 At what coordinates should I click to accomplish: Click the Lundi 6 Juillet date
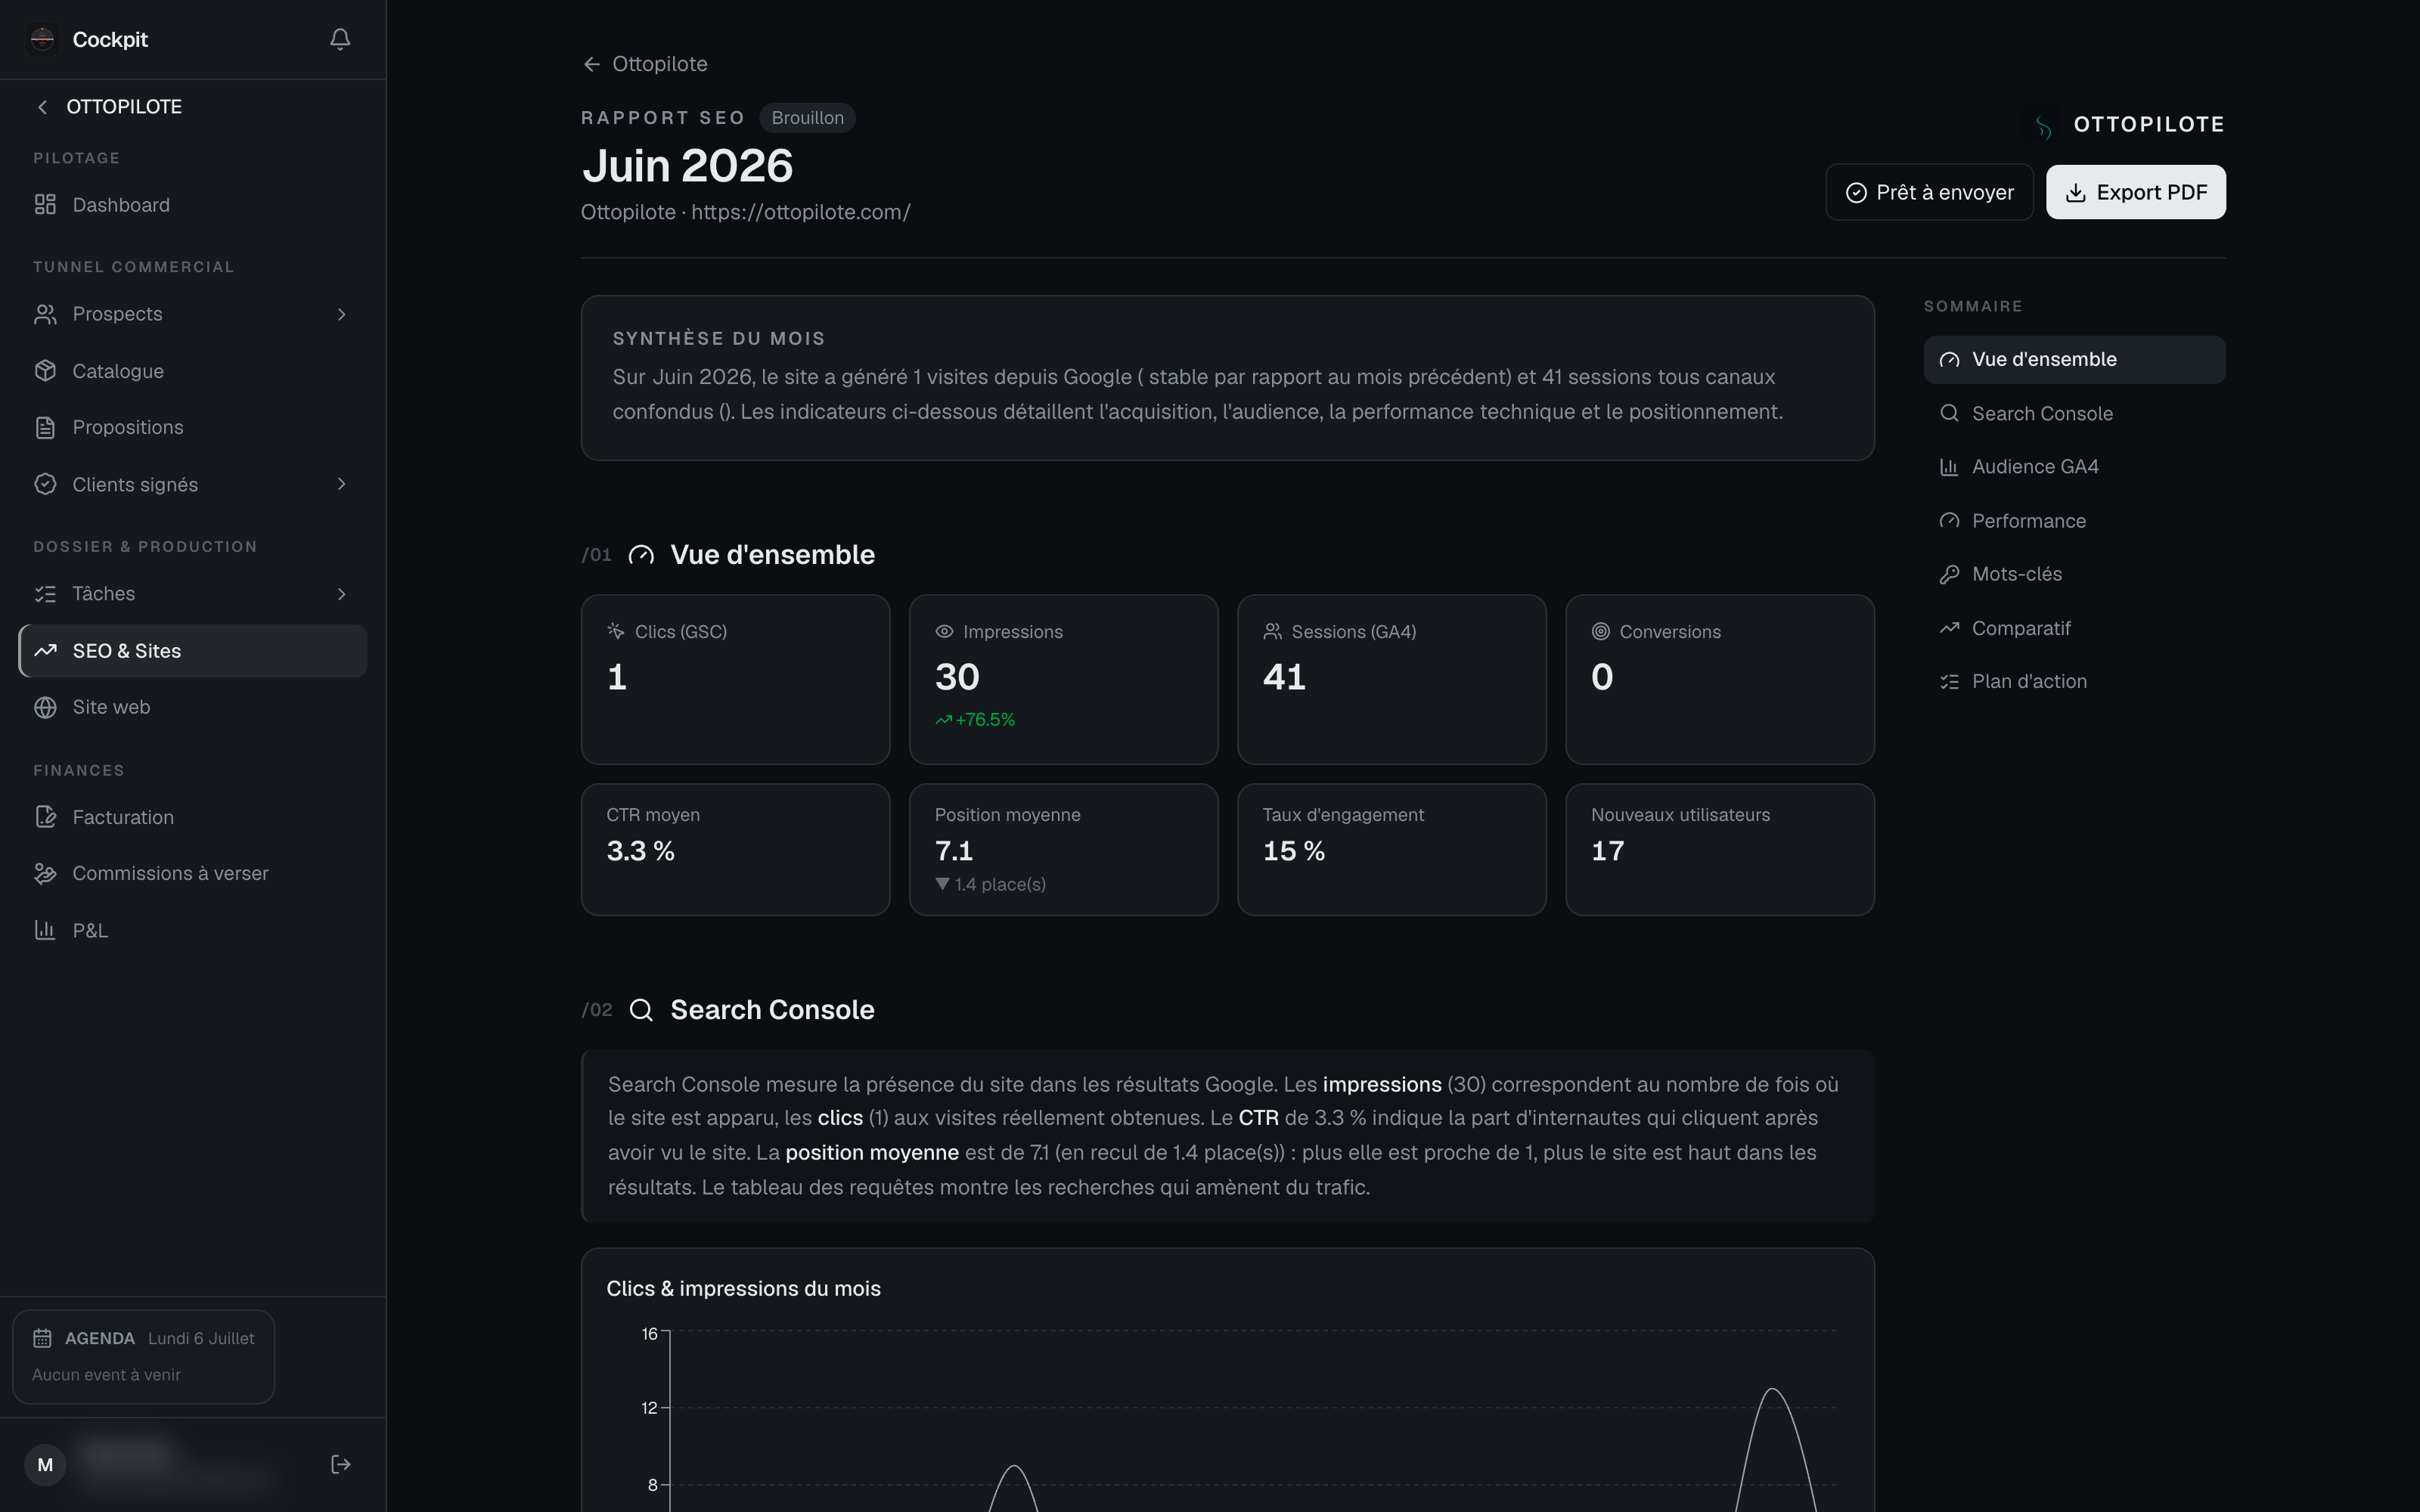click(x=201, y=1338)
